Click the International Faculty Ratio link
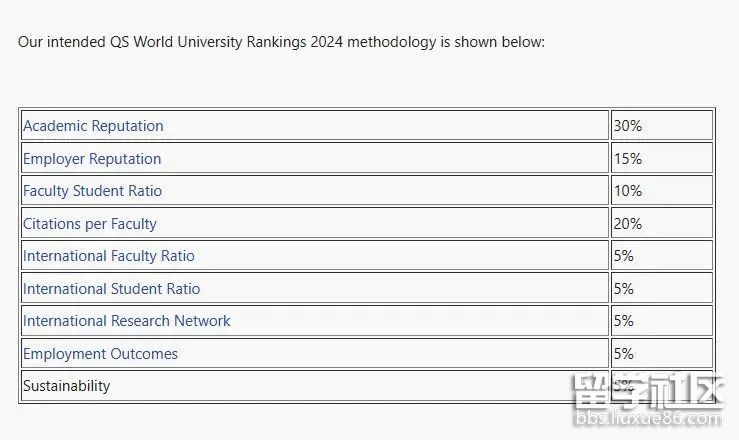The height and width of the screenshot is (440, 739). [x=109, y=256]
